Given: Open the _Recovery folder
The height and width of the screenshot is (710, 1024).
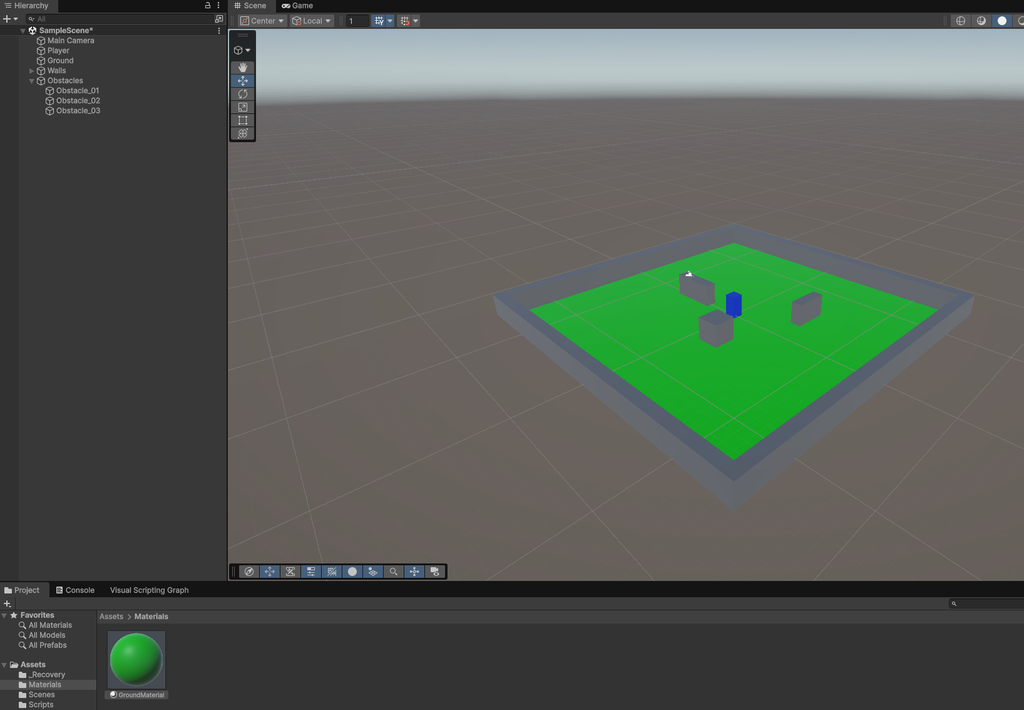Looking at the screenshot, I should (42, 675).
